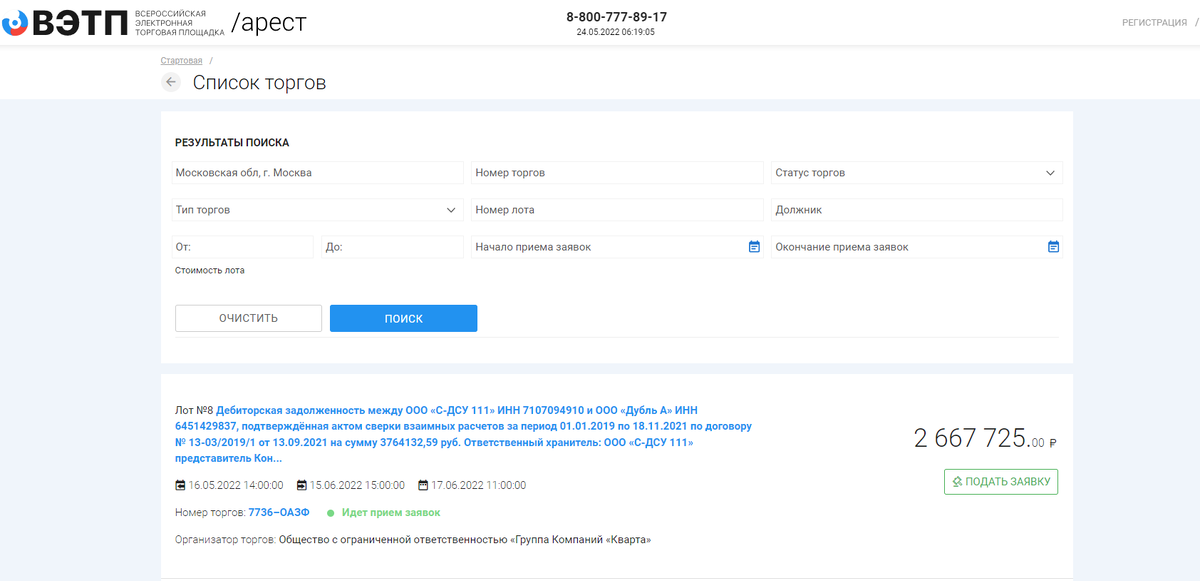Click the calendar icon beside 15.06.2022 15:00:00
This screenshot has width=1200, height=581.
click(301, 485)
